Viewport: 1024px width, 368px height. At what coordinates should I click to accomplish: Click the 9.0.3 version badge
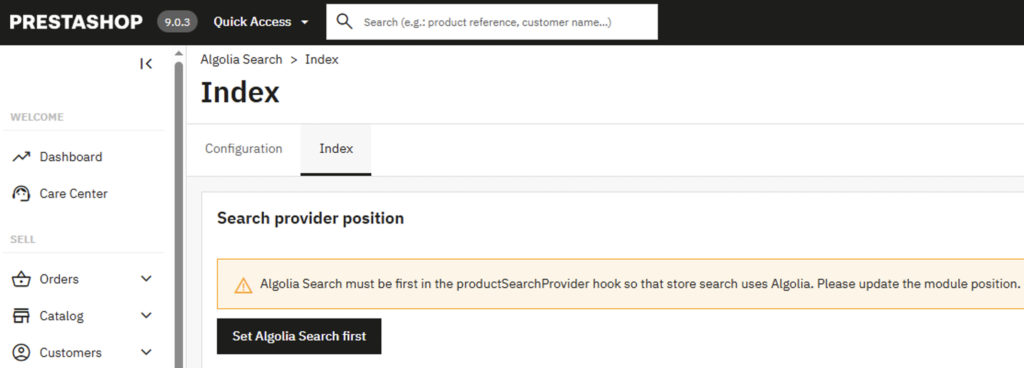click(x=177, y=22)
